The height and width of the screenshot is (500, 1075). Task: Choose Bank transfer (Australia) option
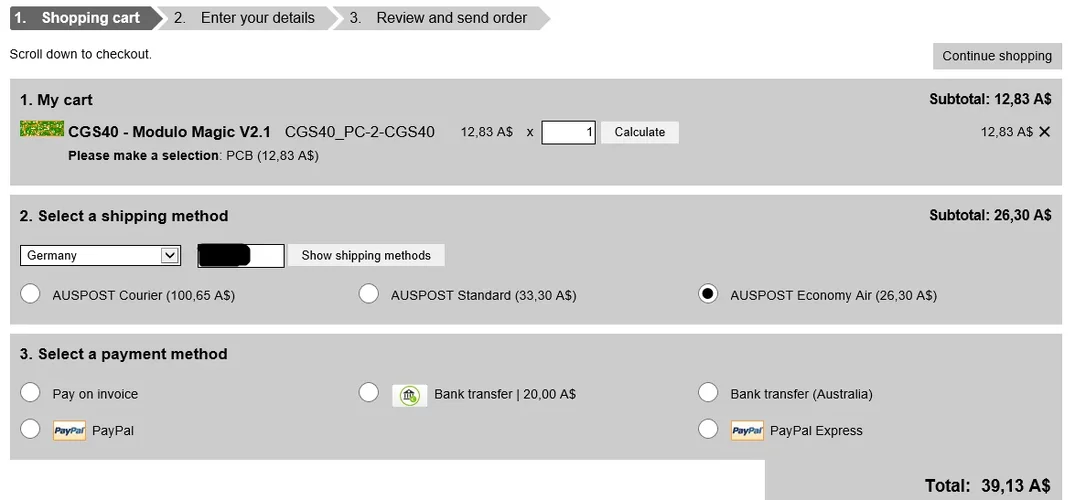[x=708, y=393]
